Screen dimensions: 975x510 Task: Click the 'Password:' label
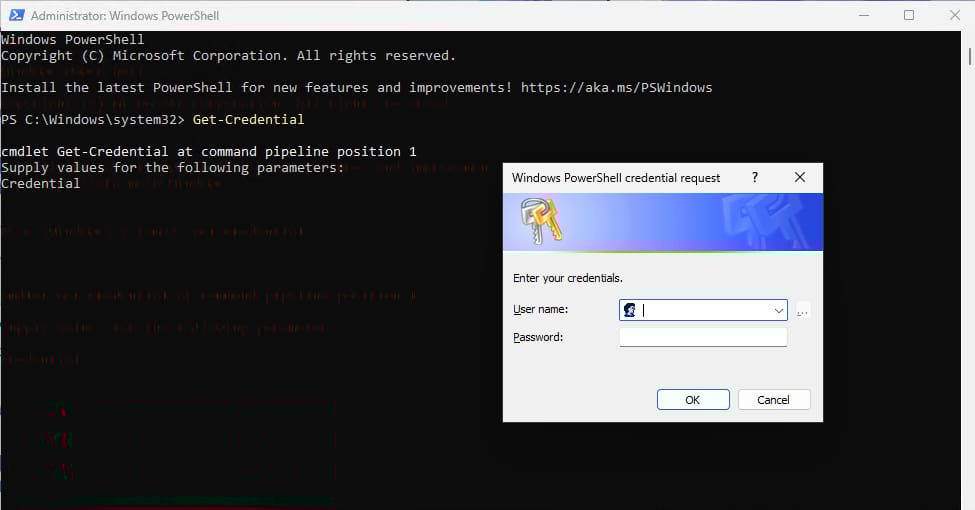click(x=538, y=337)
